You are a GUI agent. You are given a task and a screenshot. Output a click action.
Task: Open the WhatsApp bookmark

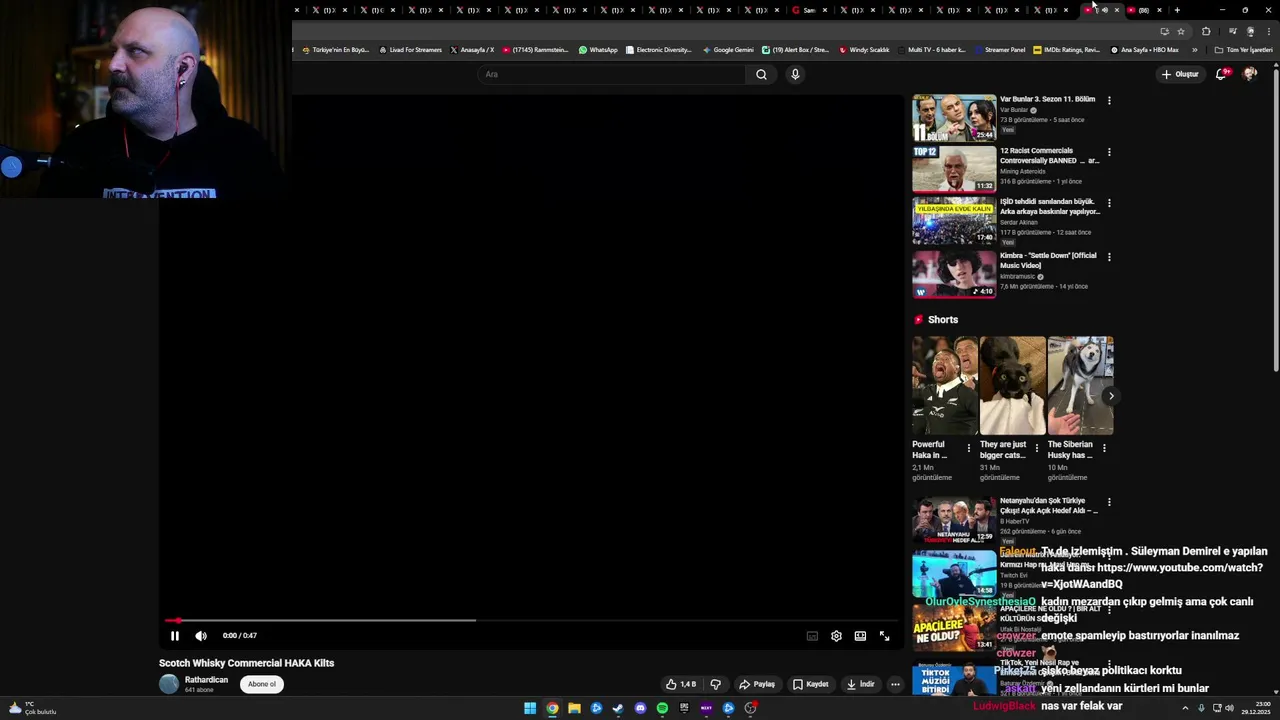[x=598, y=50]
